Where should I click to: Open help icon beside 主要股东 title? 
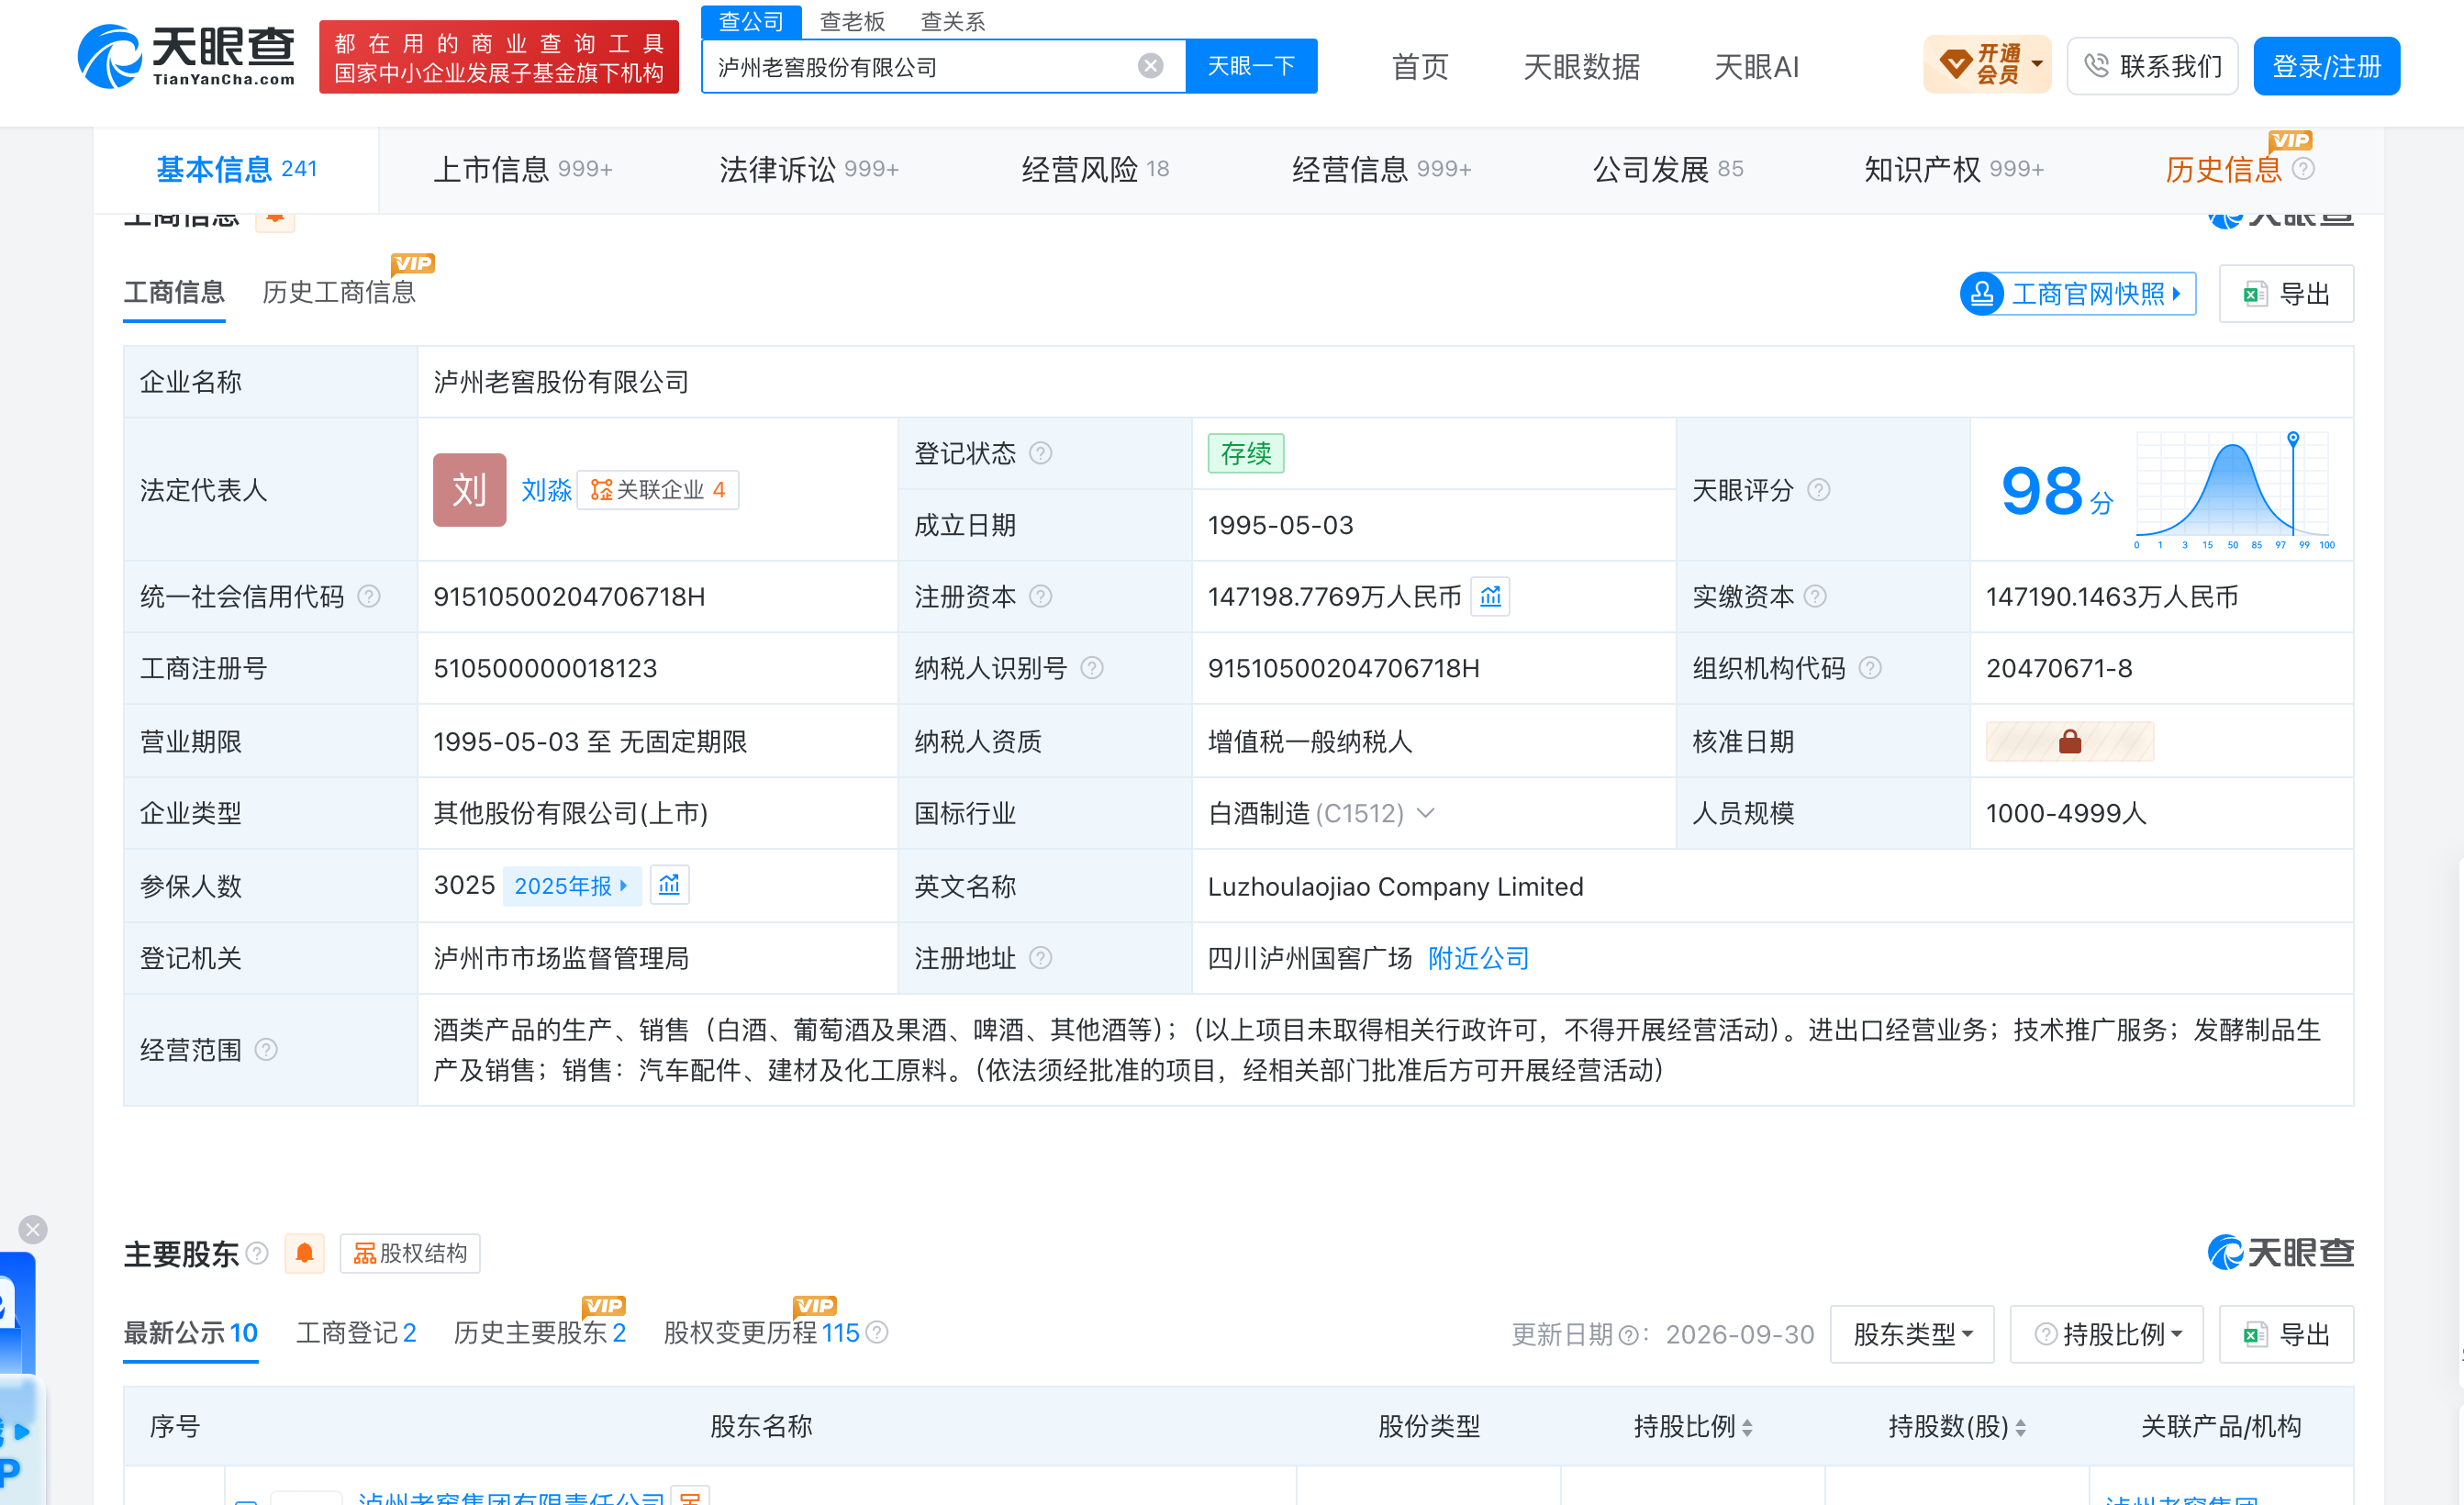coord(257,1253)
